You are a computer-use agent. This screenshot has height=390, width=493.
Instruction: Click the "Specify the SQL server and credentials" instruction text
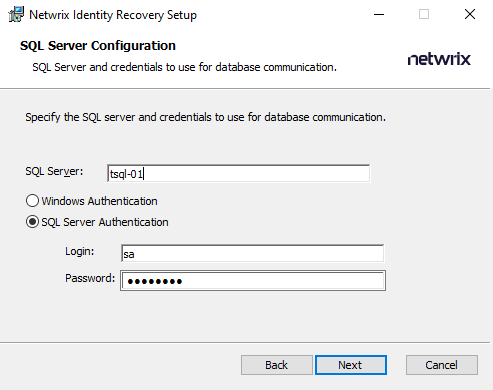[x=205, y=117]
